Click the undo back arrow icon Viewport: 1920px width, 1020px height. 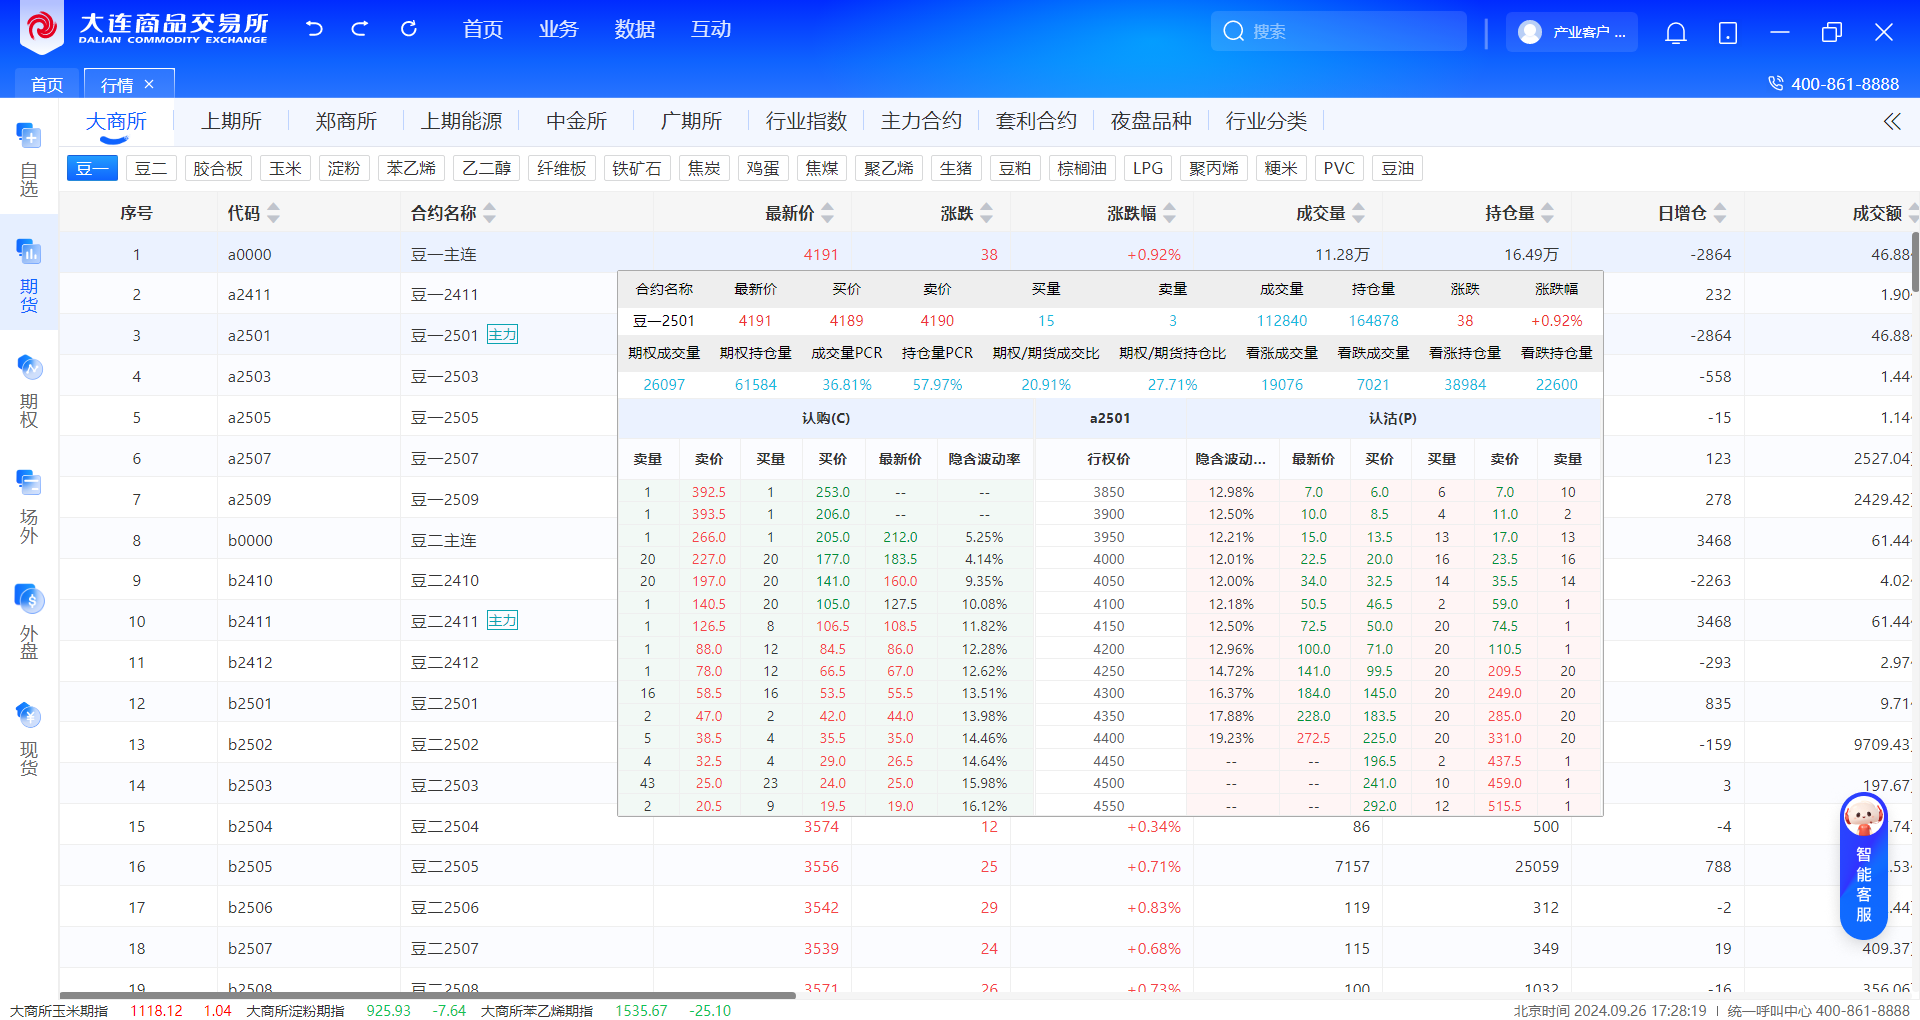(314, 29)
